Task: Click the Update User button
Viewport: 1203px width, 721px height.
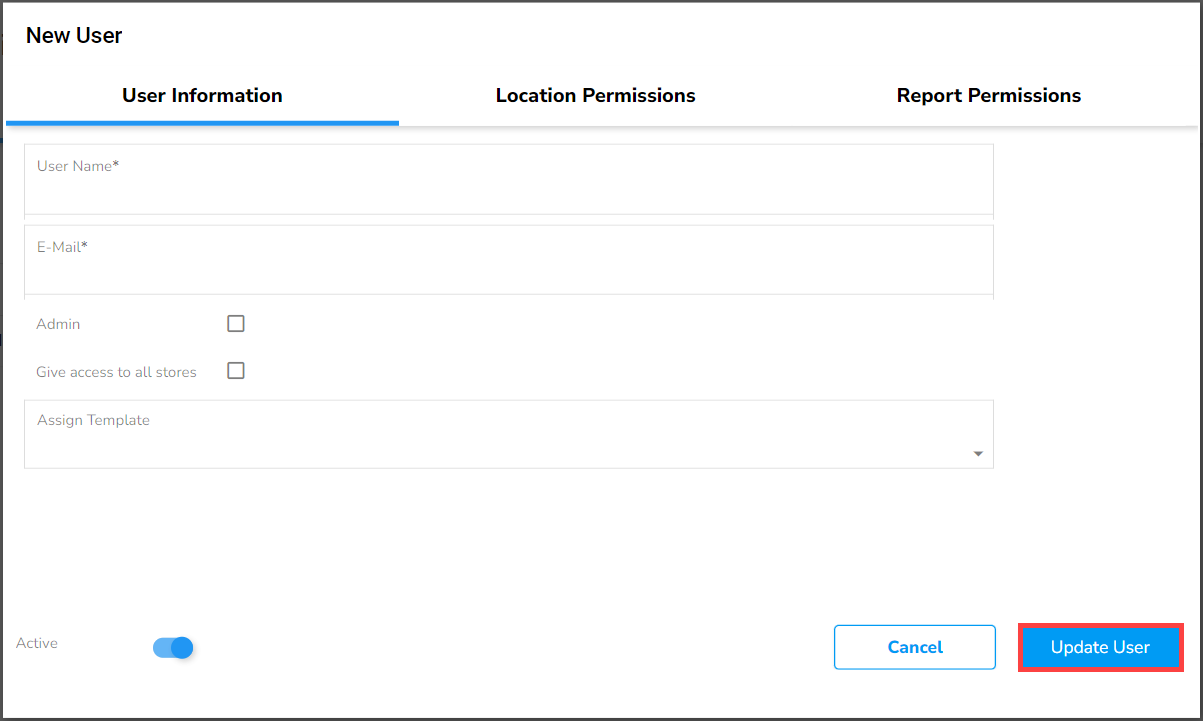Action: point(1100,647)
